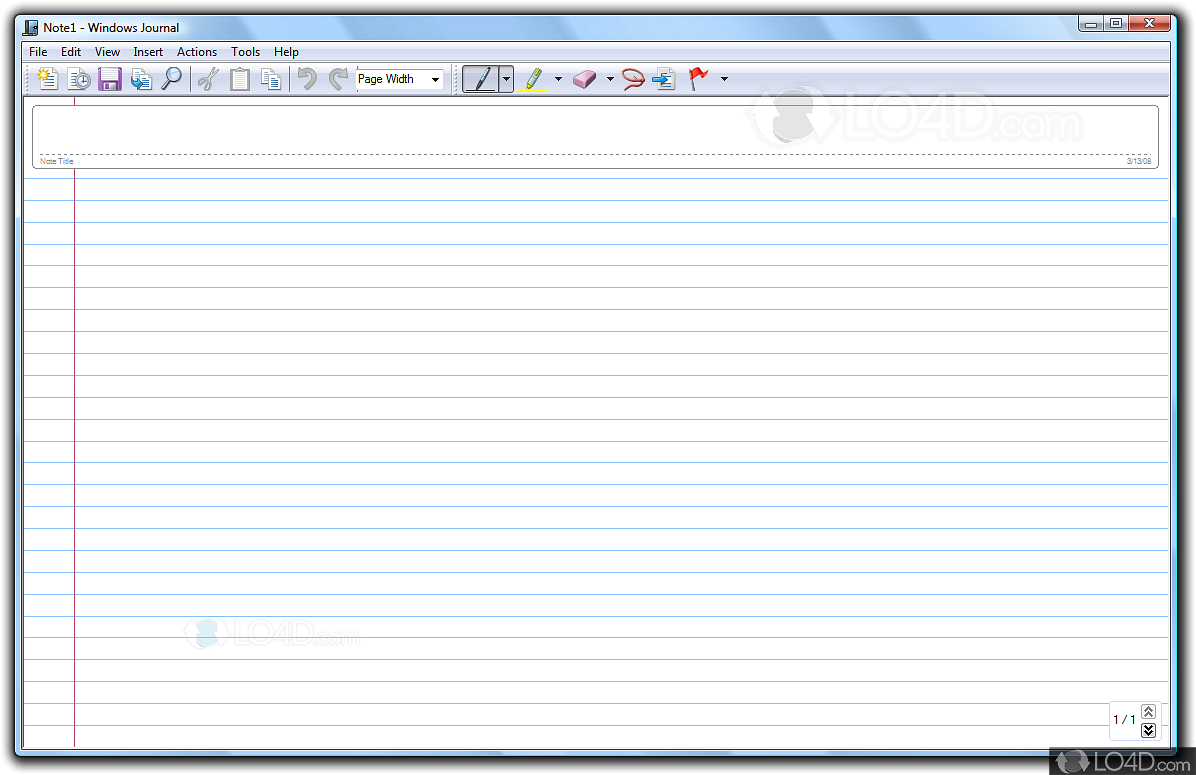Open the Flag options dropdown arrow
Screen dimensions: 1196x775
pyautogui.click(x=724, y=79)
